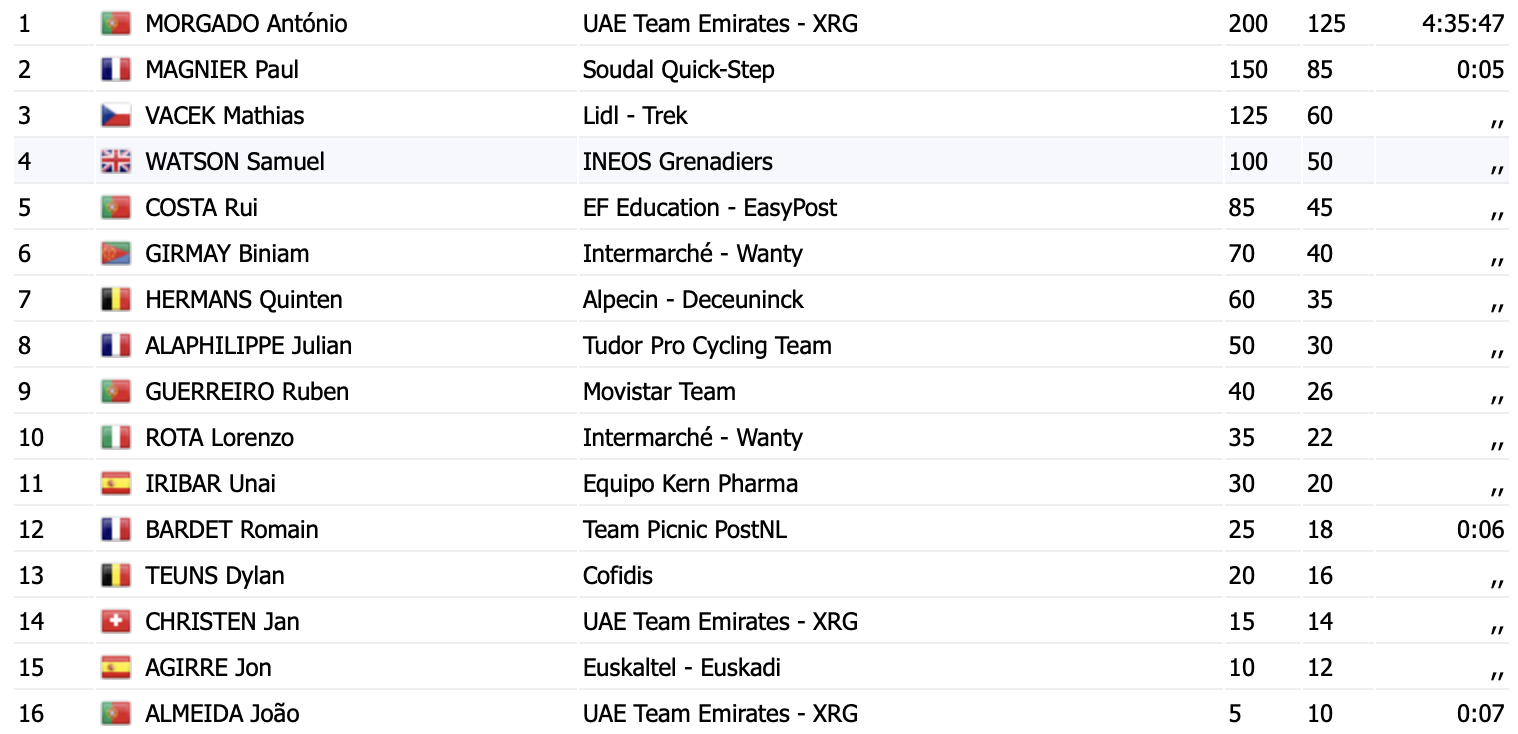Open EF Education - EasyPost team page

click(710, 207)
